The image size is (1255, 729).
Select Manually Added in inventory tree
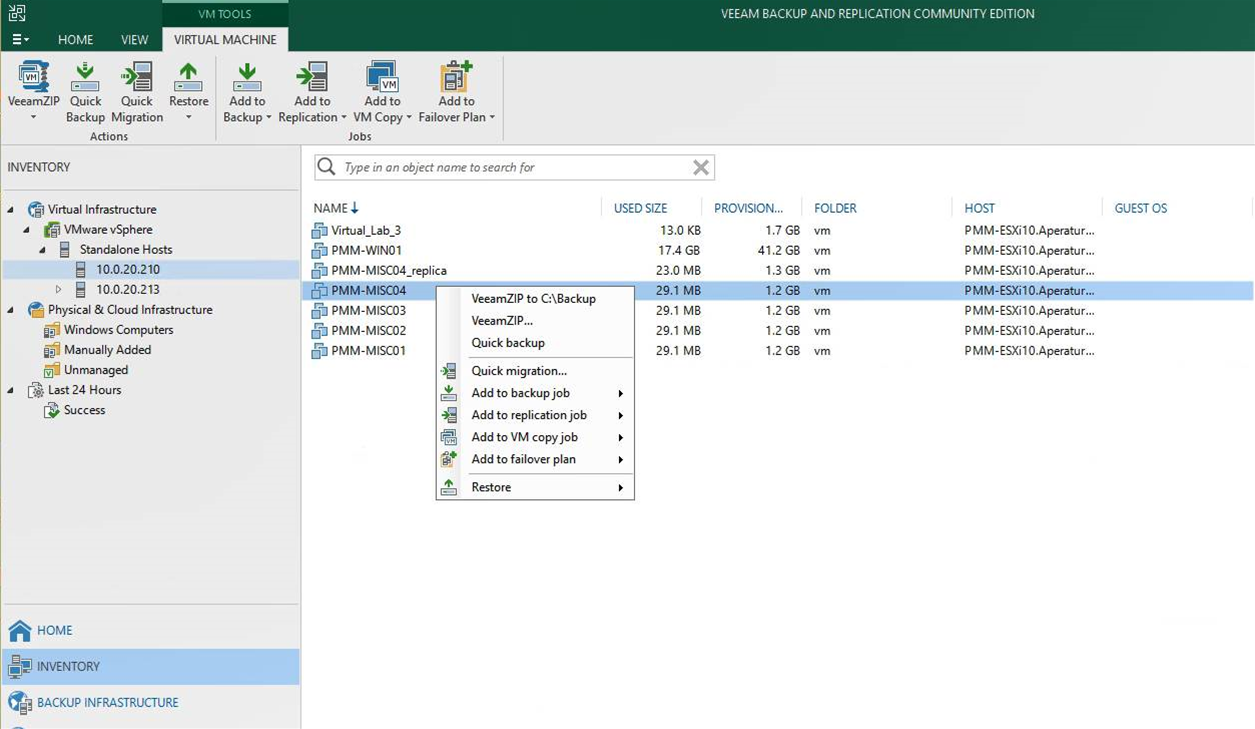(x=107, y=349)
